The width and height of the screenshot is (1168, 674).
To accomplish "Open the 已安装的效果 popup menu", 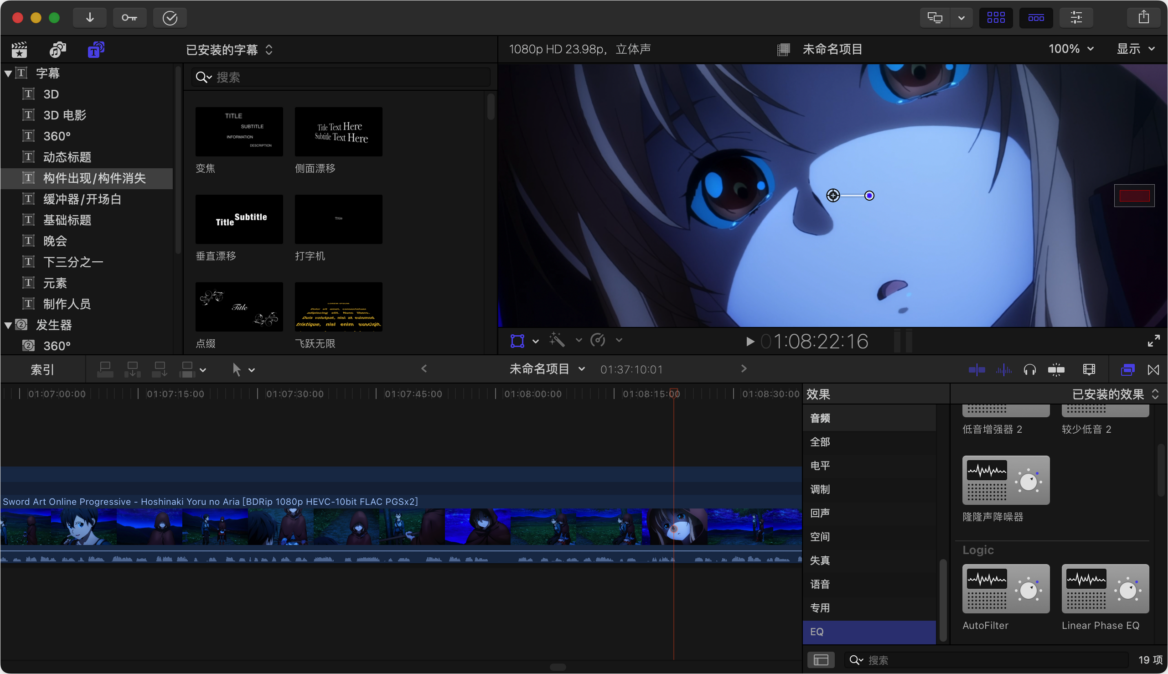I will tap(1115, 394).
